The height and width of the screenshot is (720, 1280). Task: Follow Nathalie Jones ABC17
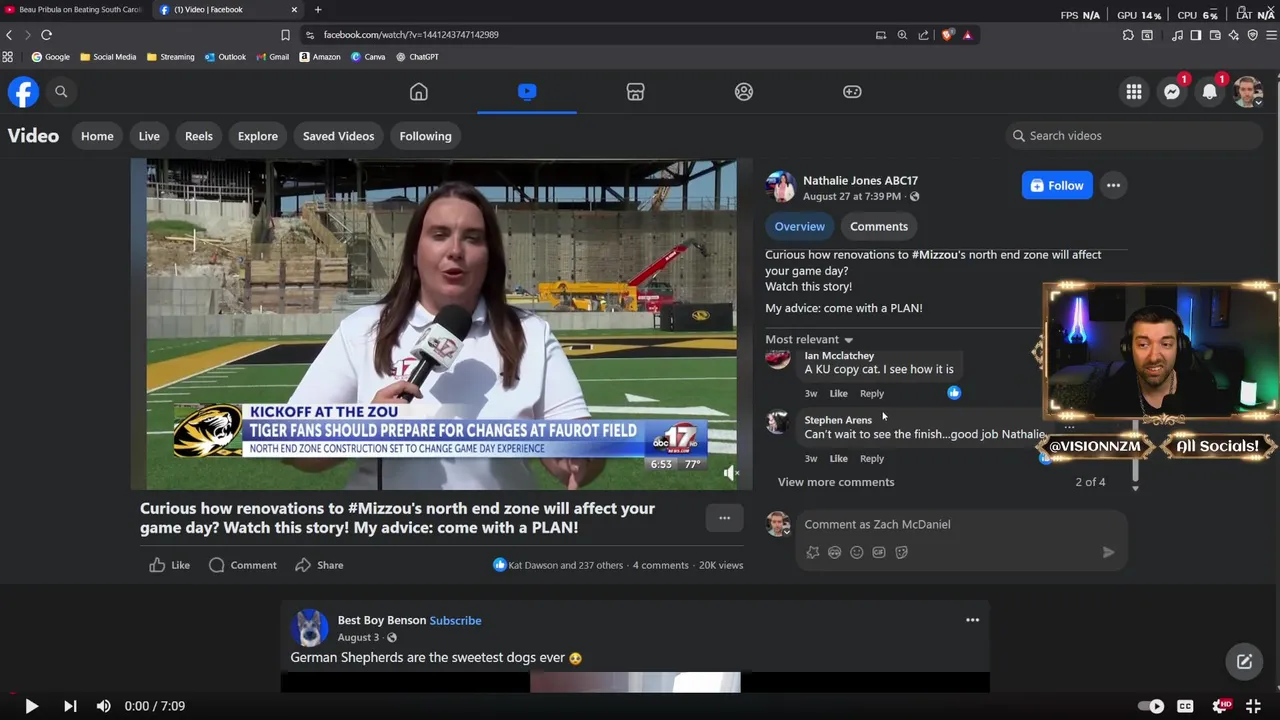click(1057, 185)
